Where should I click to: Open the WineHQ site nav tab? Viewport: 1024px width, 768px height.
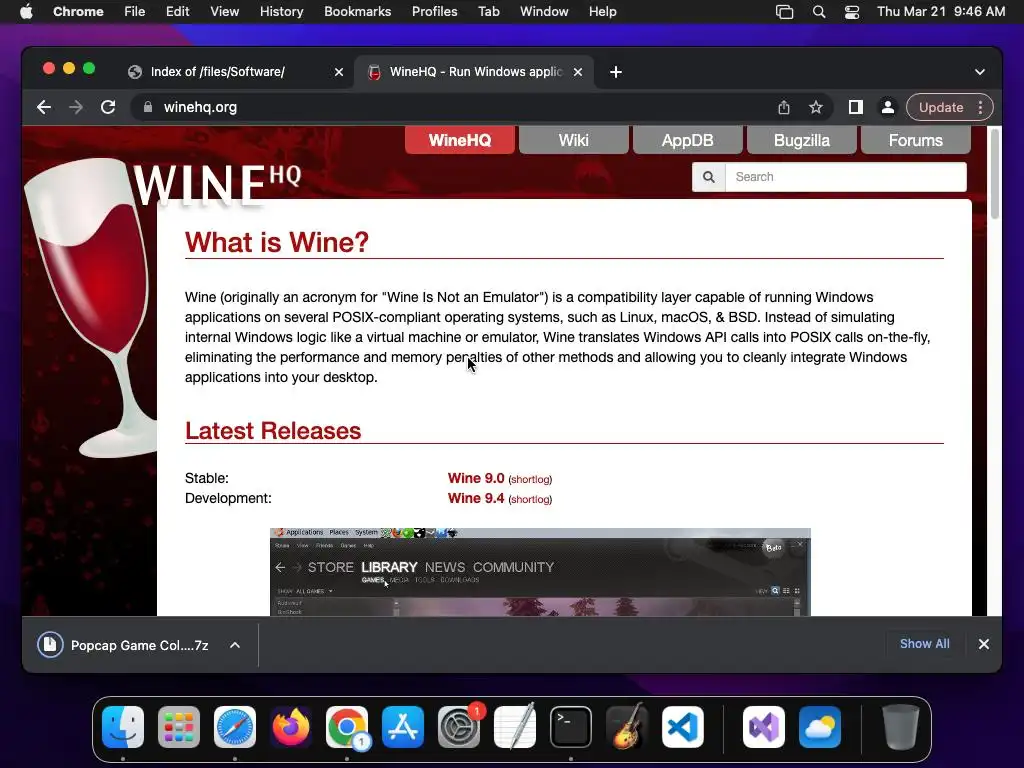(460, 140)
